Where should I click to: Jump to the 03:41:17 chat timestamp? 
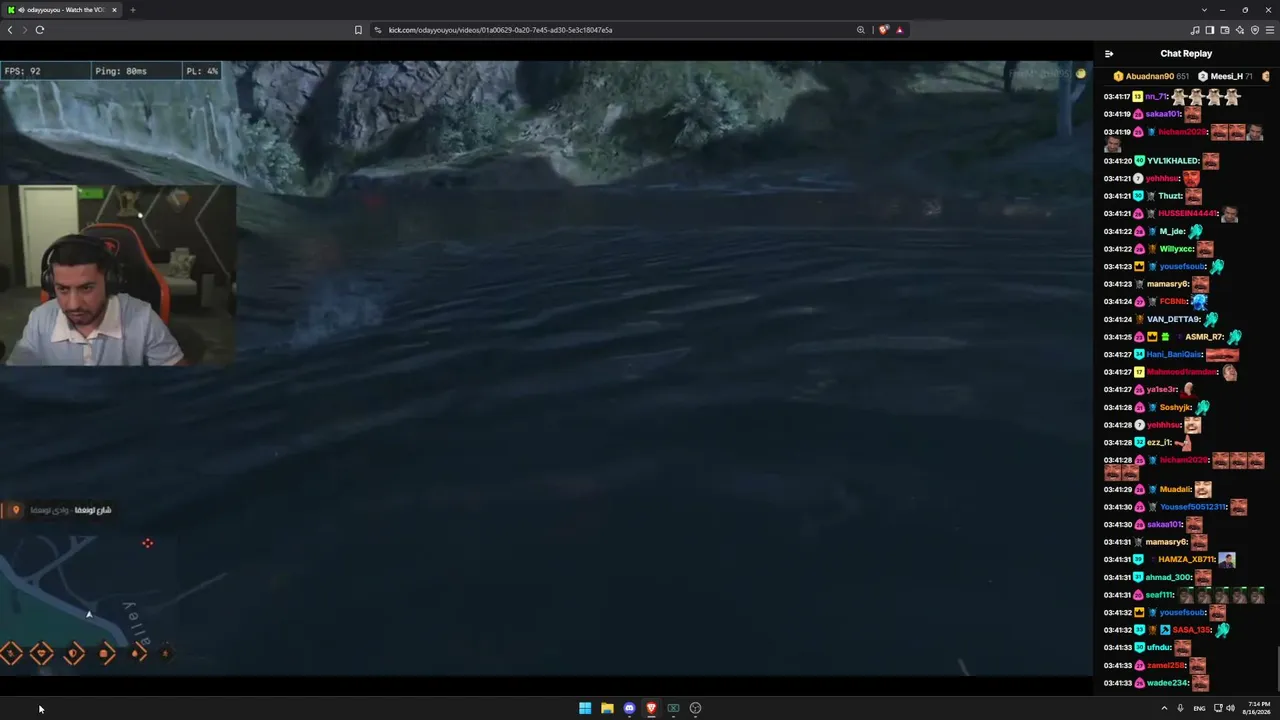pyautogui.click(x=1117, y=97)
